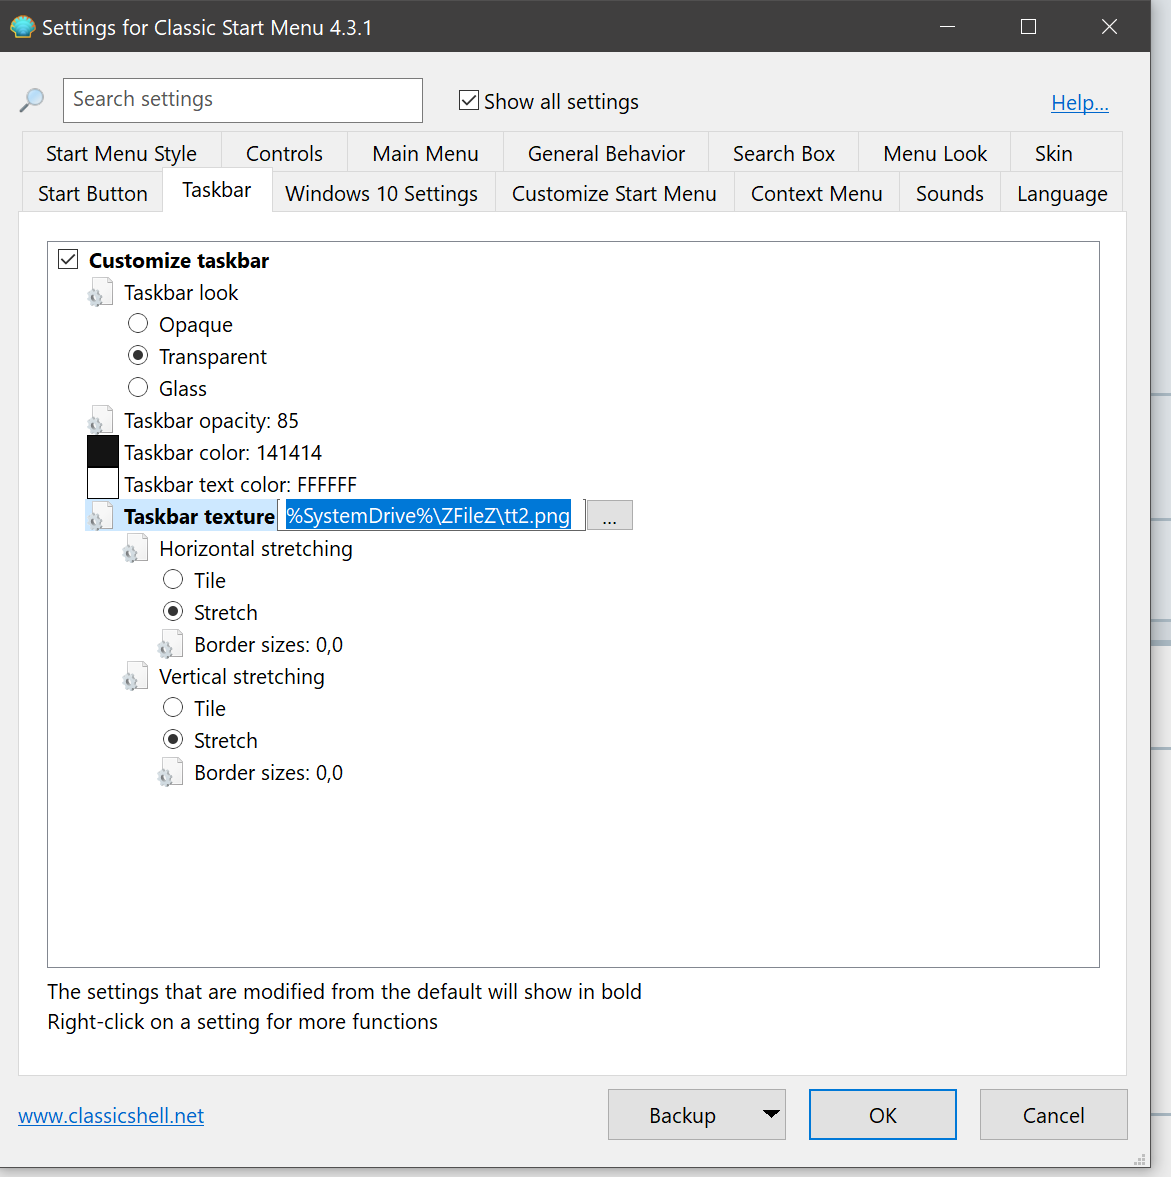Go to the Customize Start Menu tab
Viewport: 1171px width, 1177px height.
tap(614, 193)
